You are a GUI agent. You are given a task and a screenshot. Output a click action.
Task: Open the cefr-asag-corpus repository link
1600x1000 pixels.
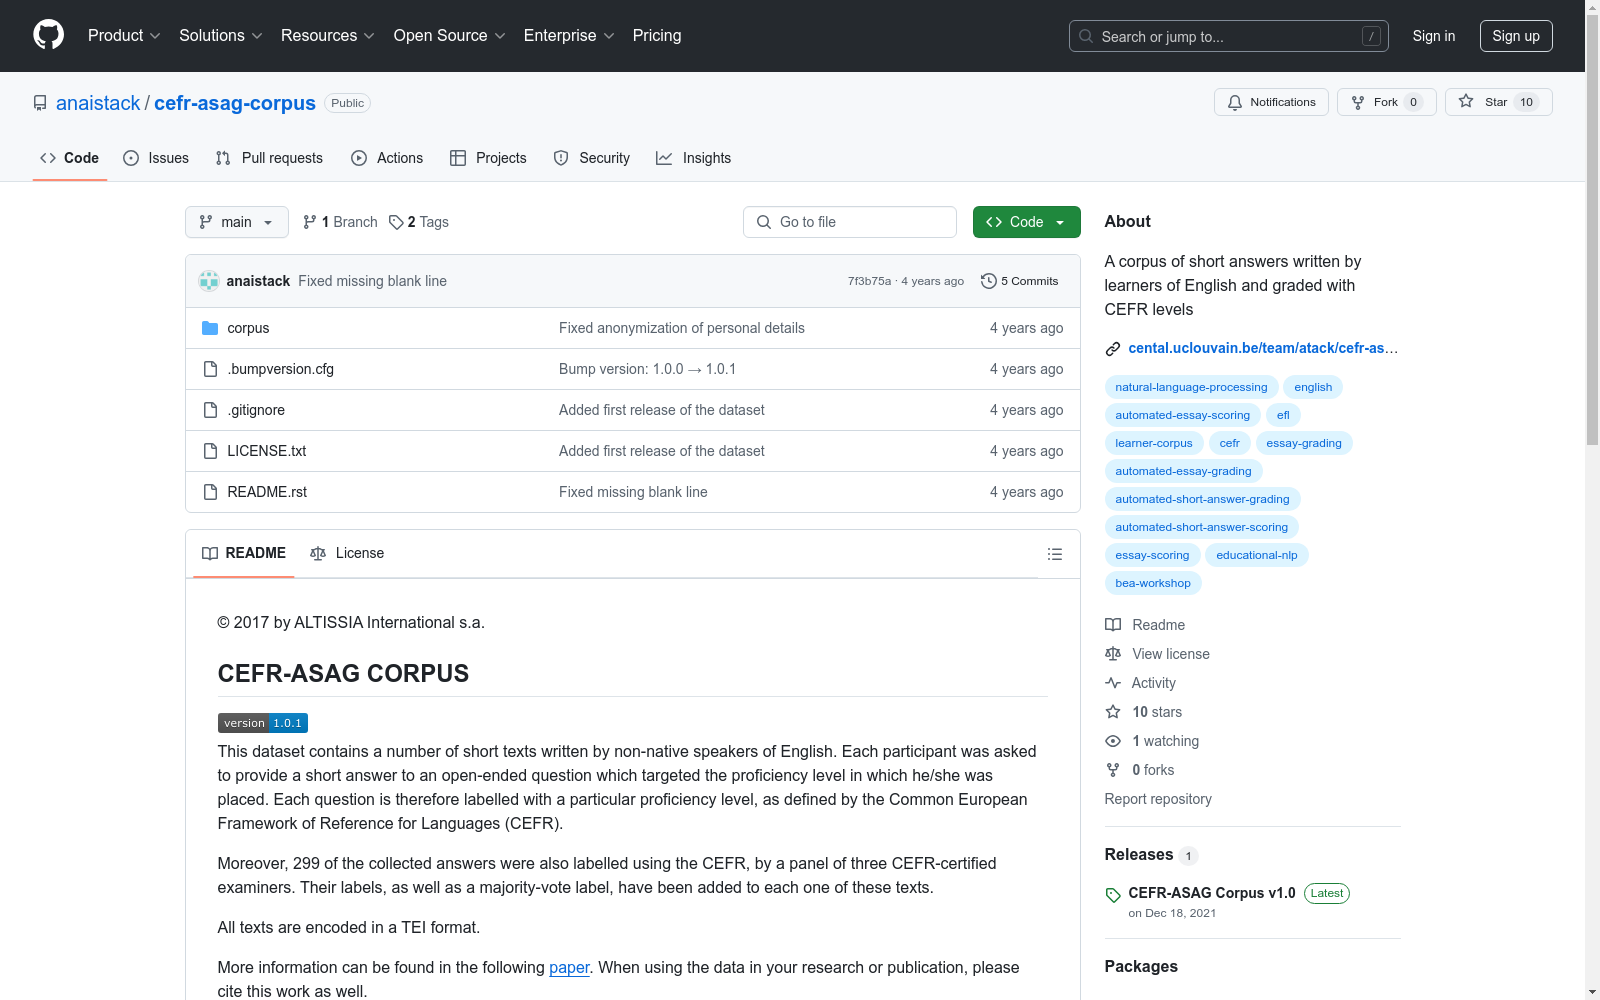tap(235, 103)
